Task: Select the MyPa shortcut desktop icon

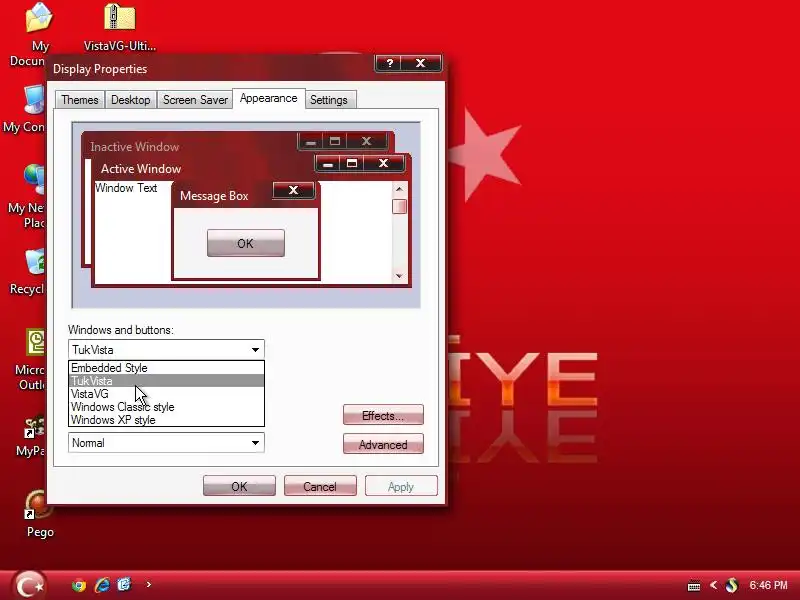Action: point(34,427)
